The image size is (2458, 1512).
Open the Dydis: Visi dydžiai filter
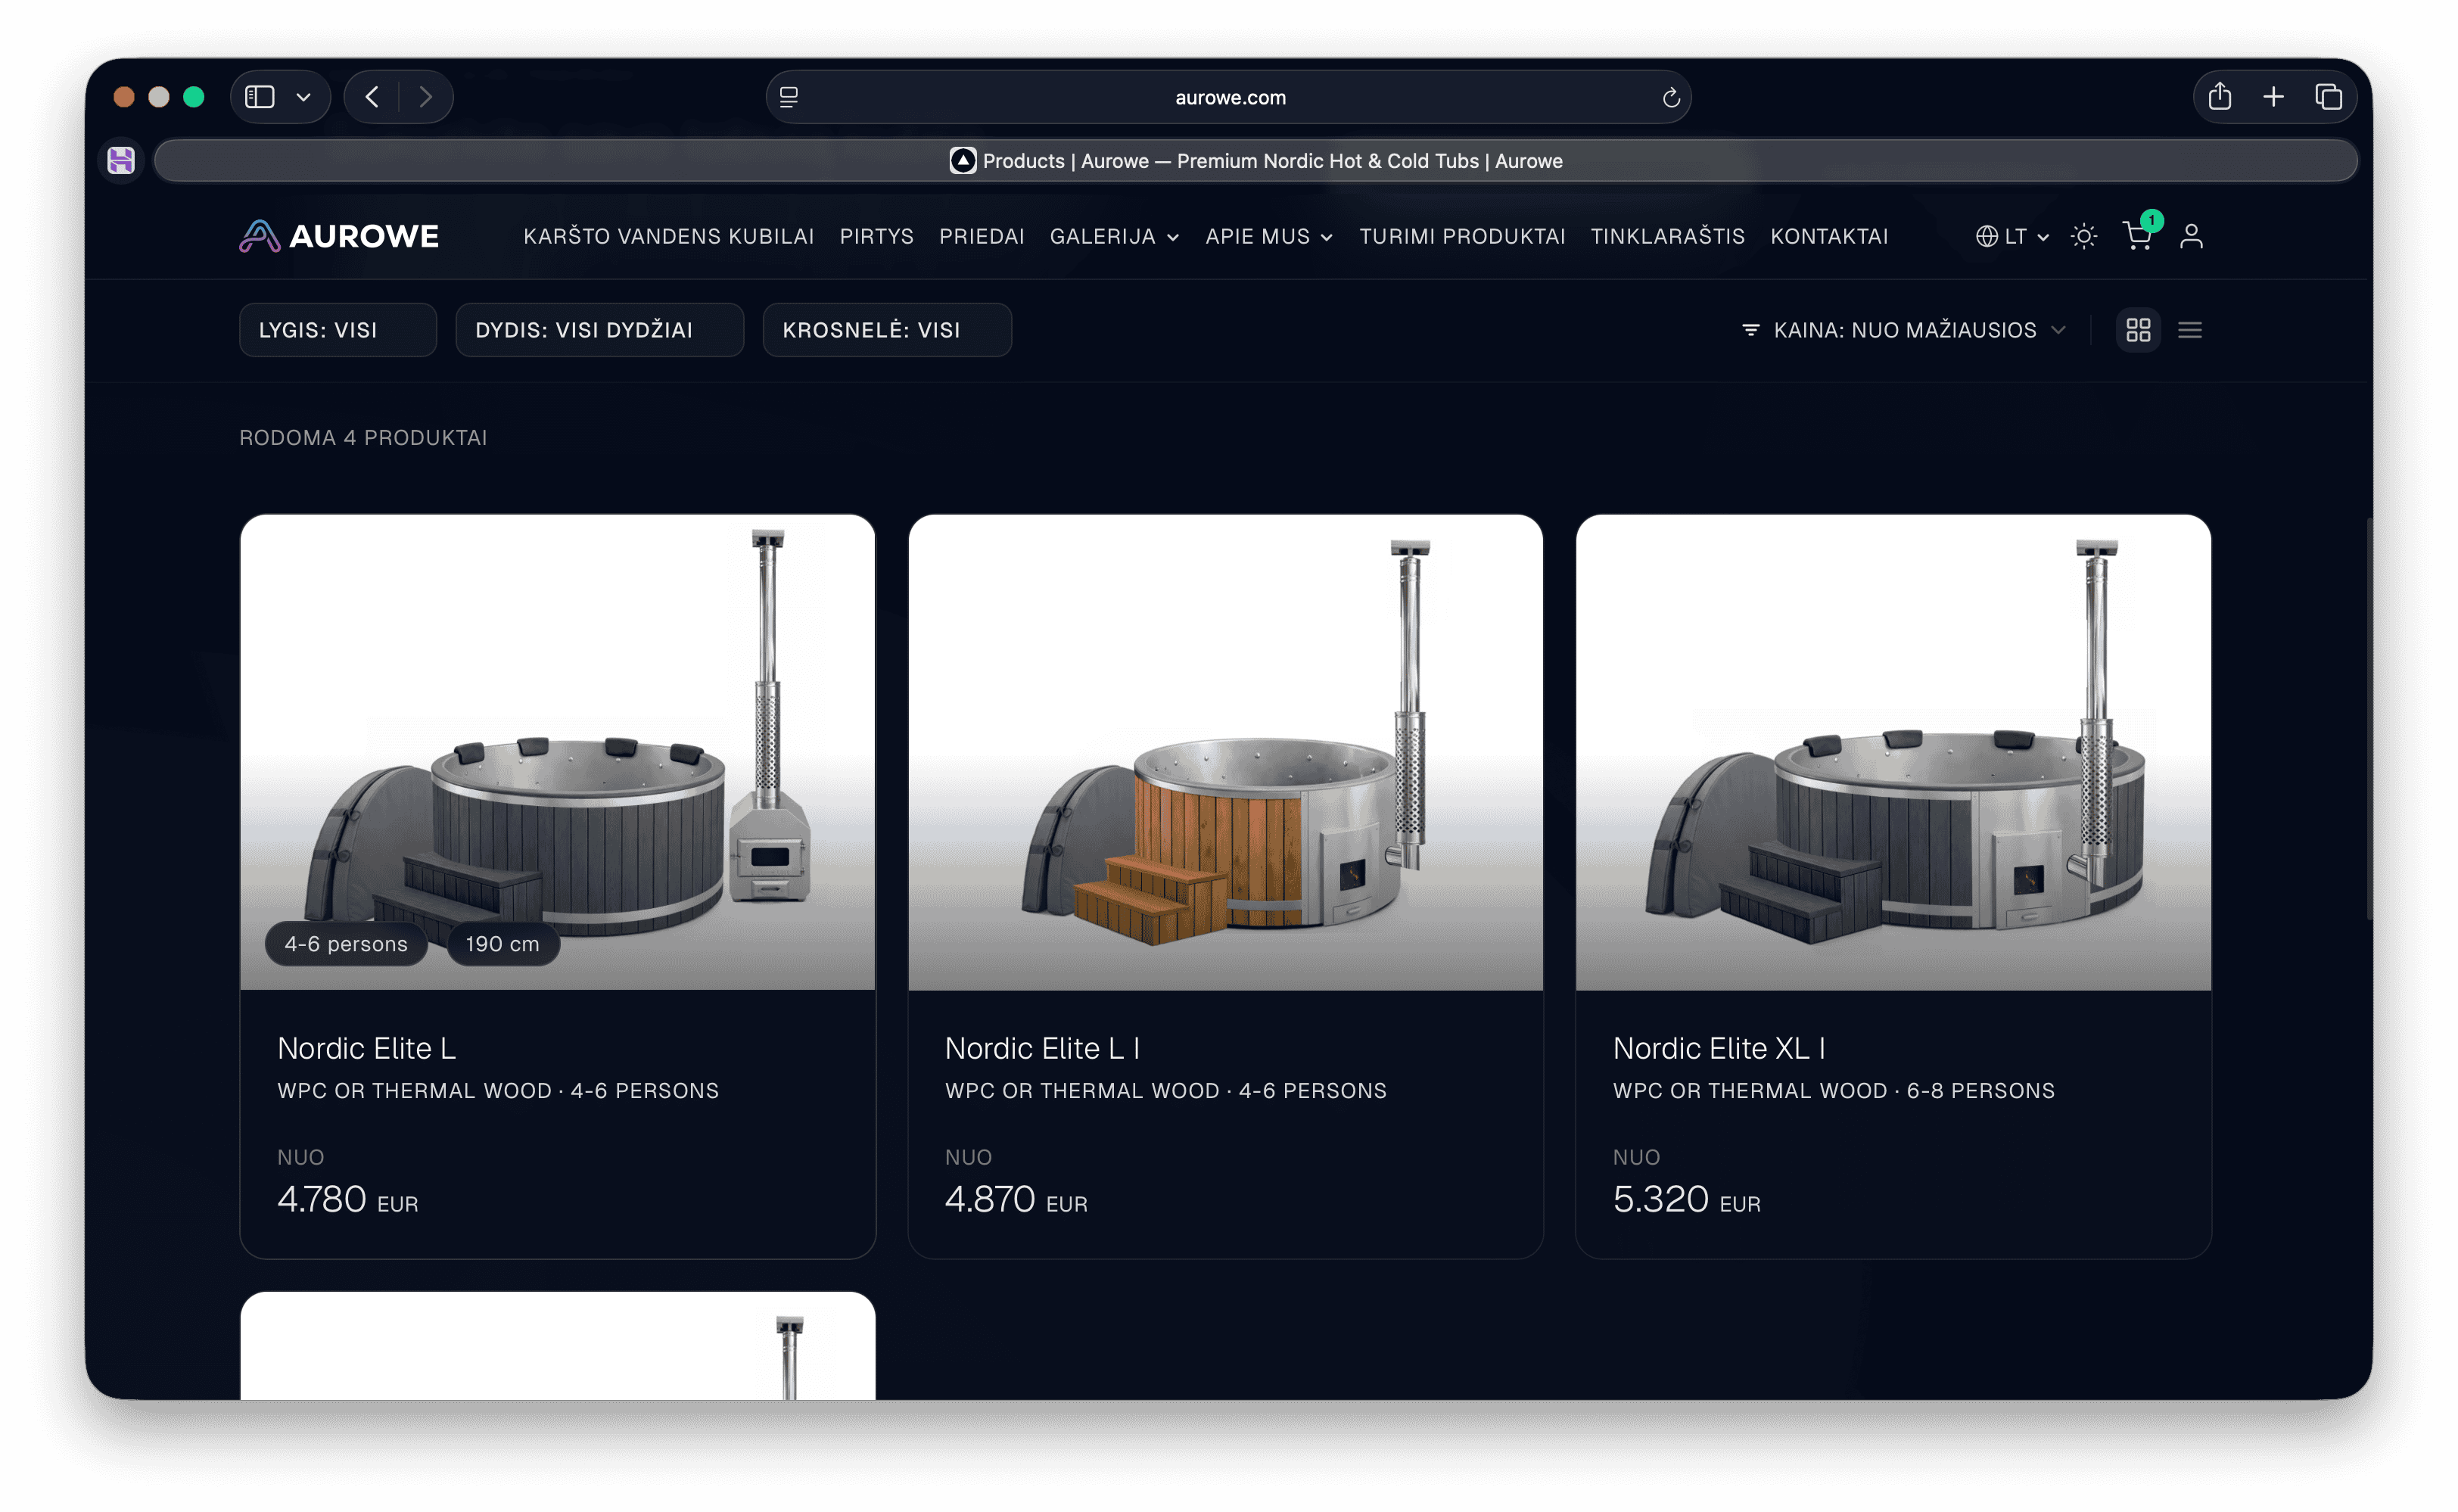tap(599, 330)
